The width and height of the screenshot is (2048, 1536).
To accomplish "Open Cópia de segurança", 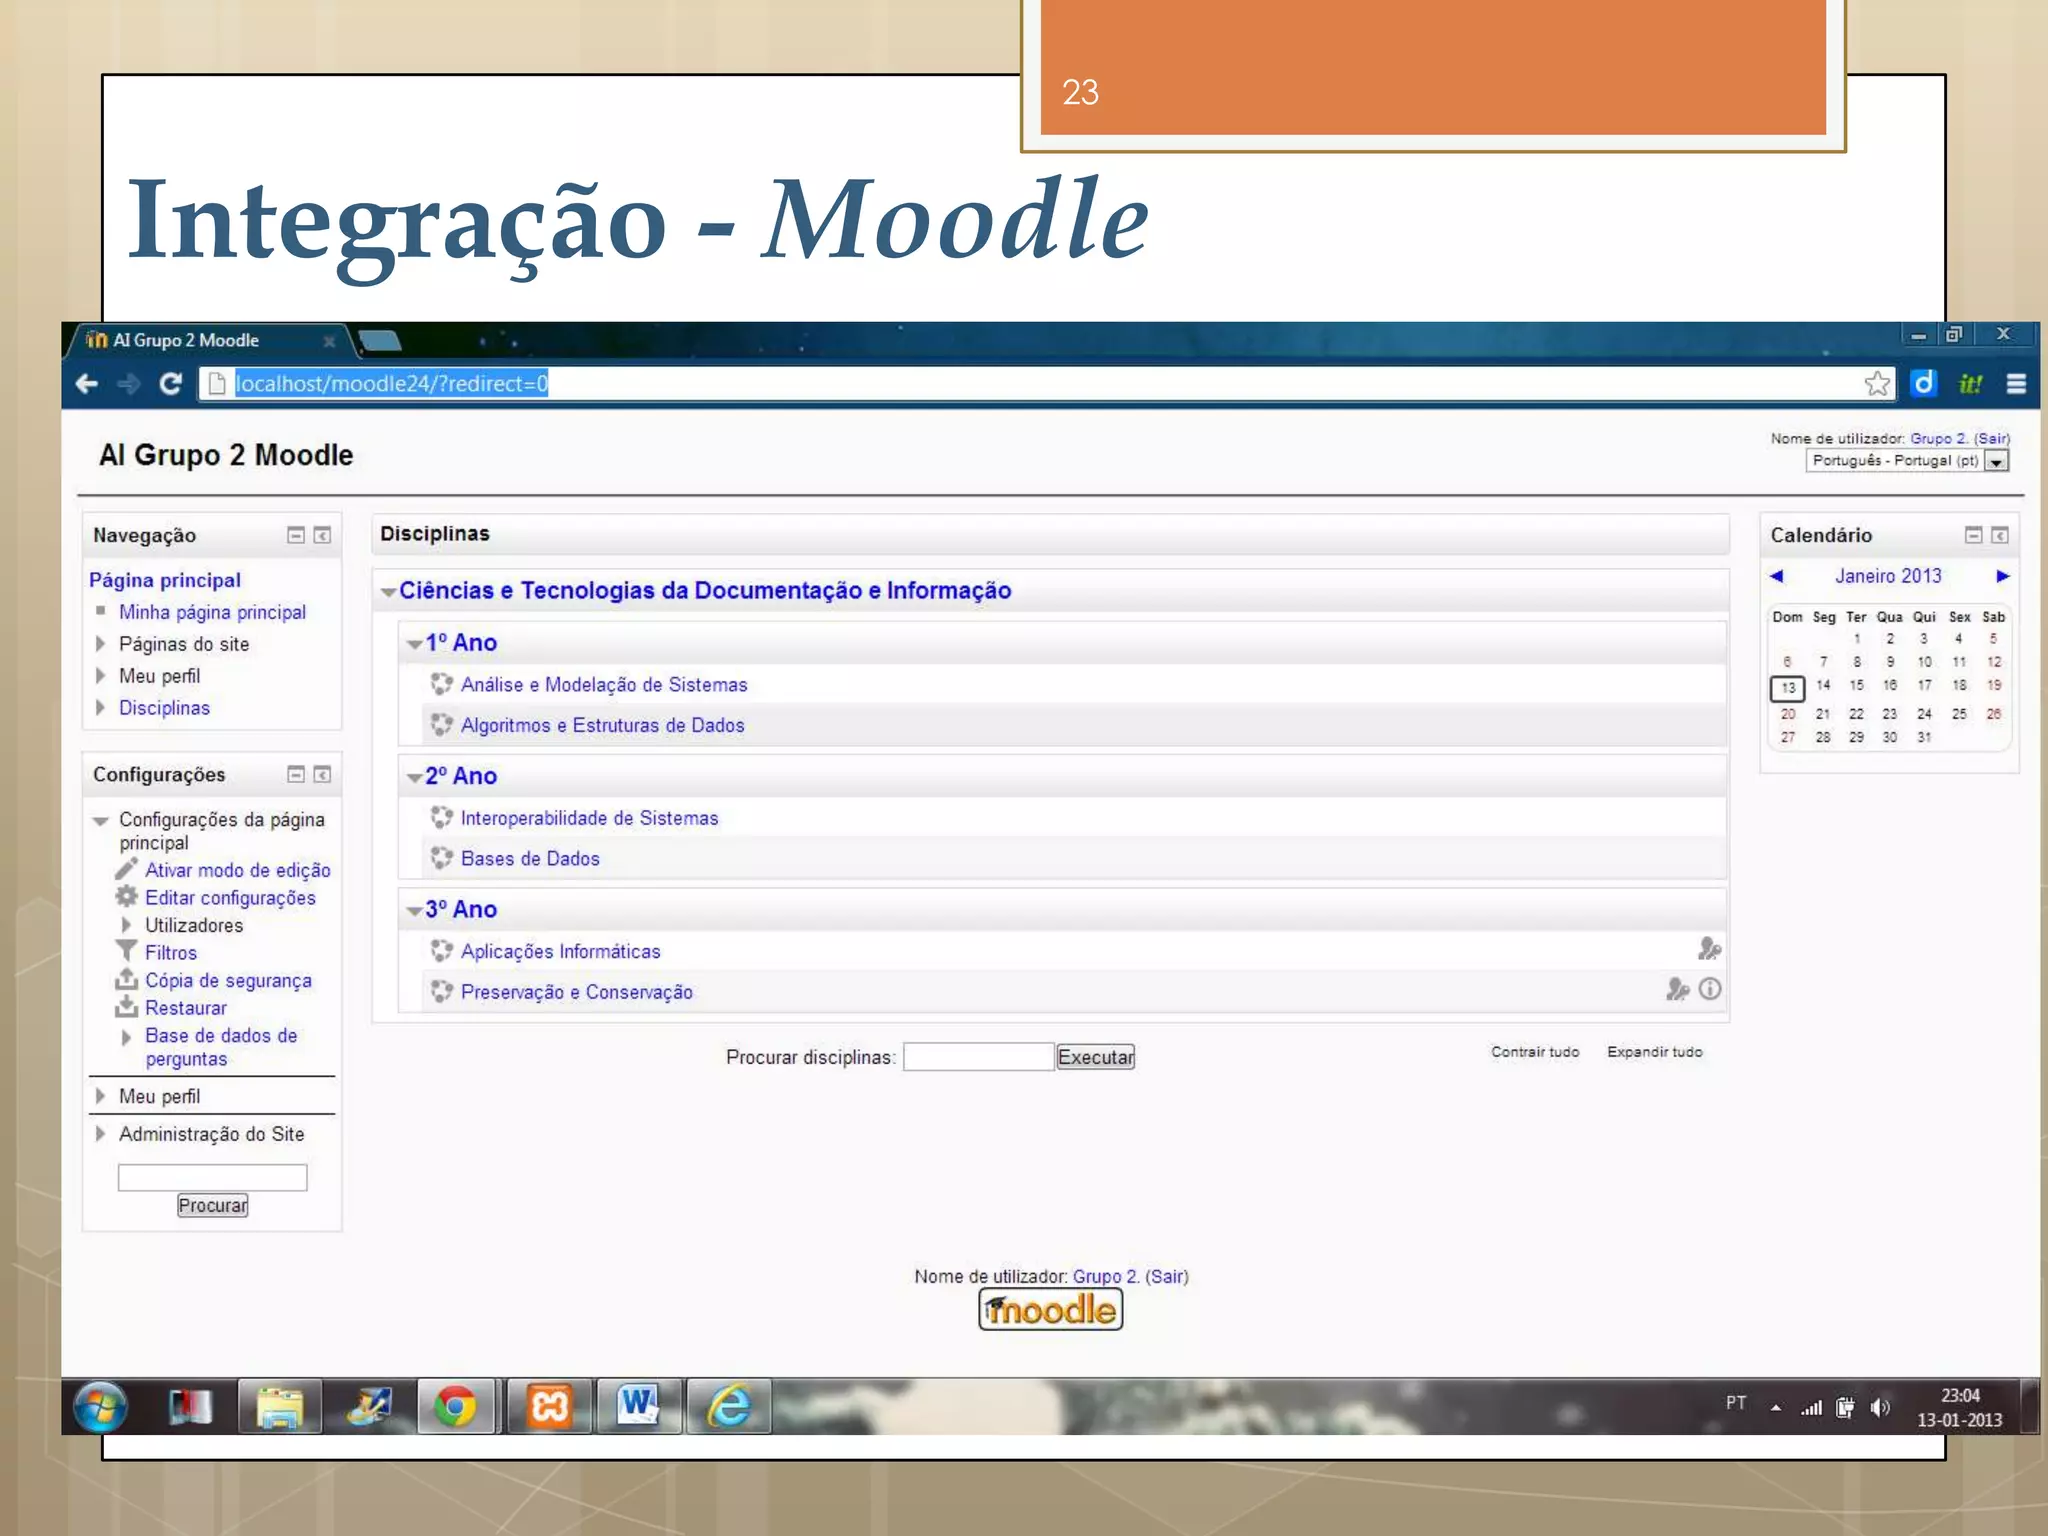I will 228,981.
